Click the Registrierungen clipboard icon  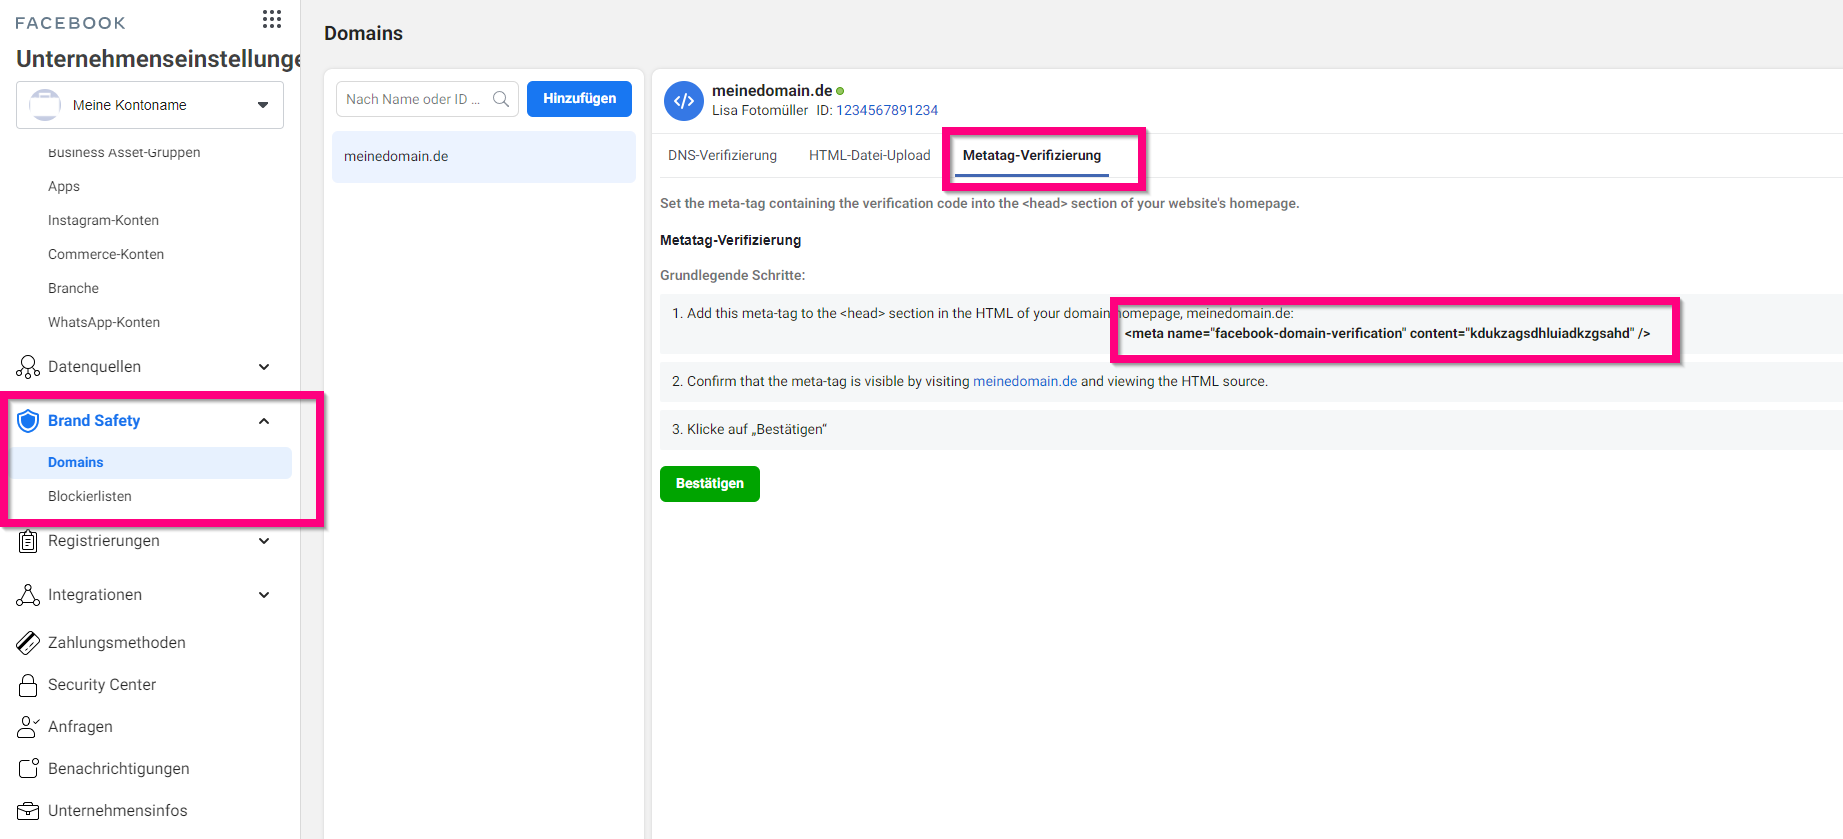pyautogui.click(x=28, y=541)
